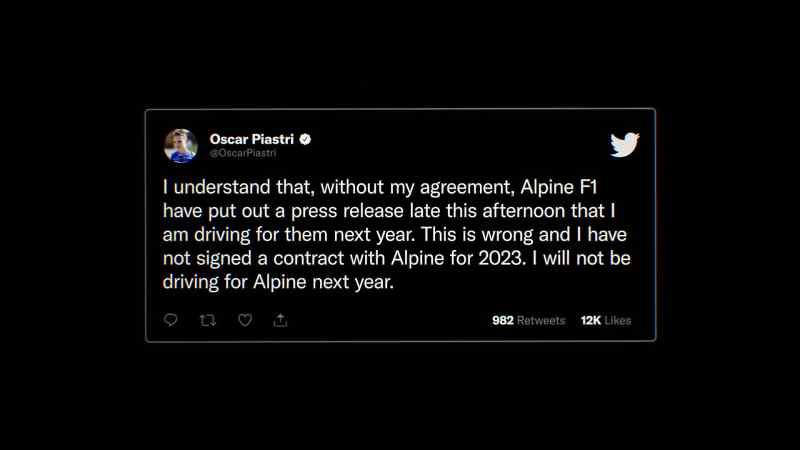800x450 pixels.
Task: Click the word Likes label
Action: coord(618,320)
